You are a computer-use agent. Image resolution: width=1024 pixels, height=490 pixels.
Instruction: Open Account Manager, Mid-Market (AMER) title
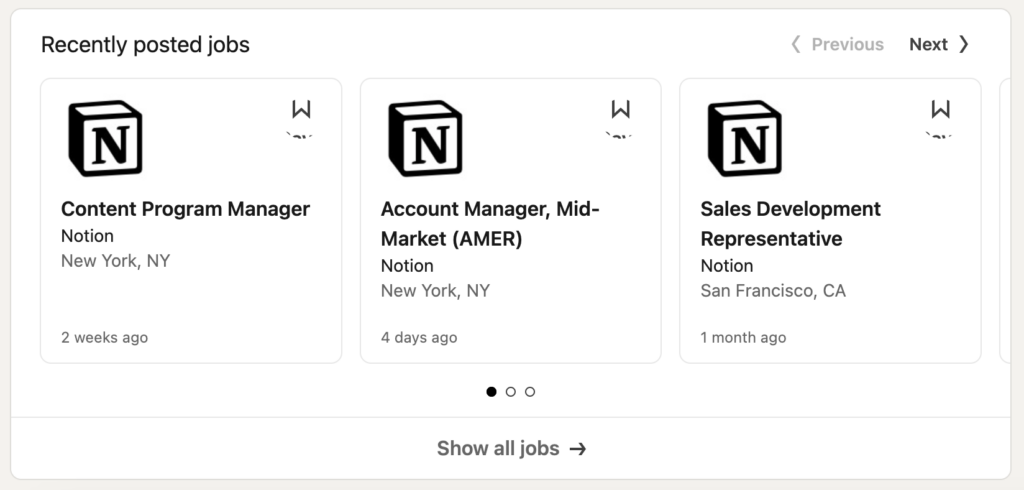coord(490,224)
